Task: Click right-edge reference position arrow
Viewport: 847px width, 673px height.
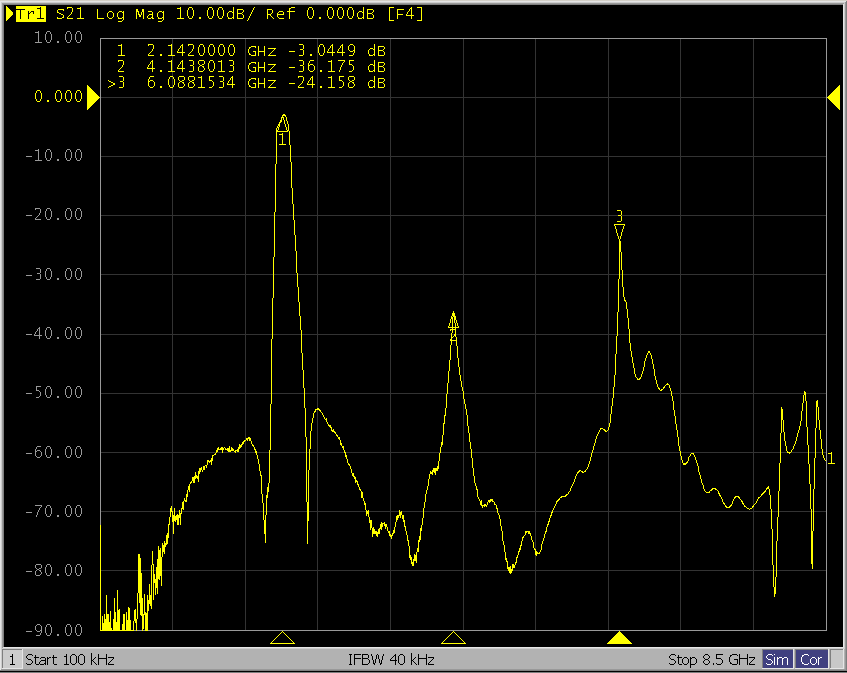Action: click(833, 96)
